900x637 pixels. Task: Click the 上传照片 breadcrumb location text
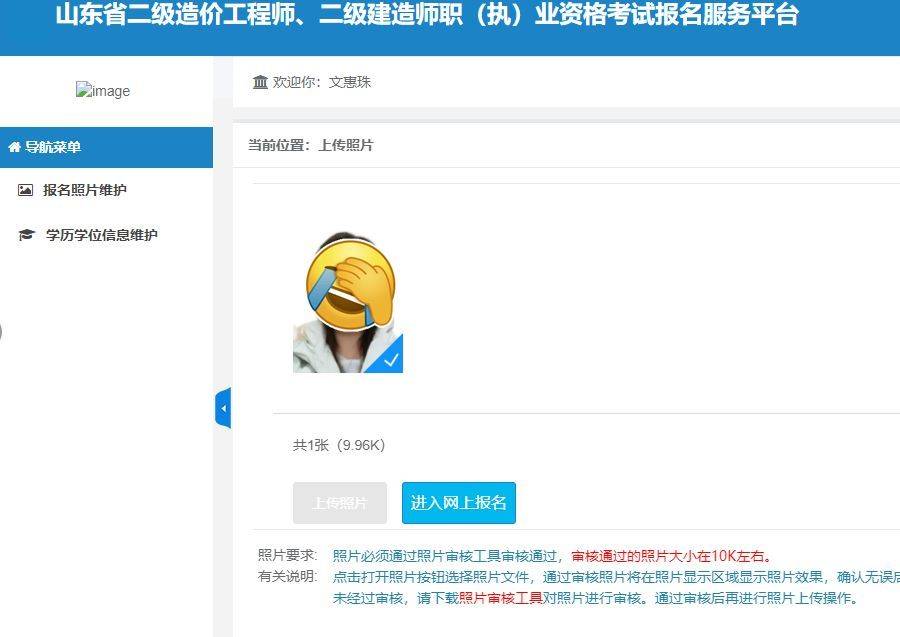(346, 145)
